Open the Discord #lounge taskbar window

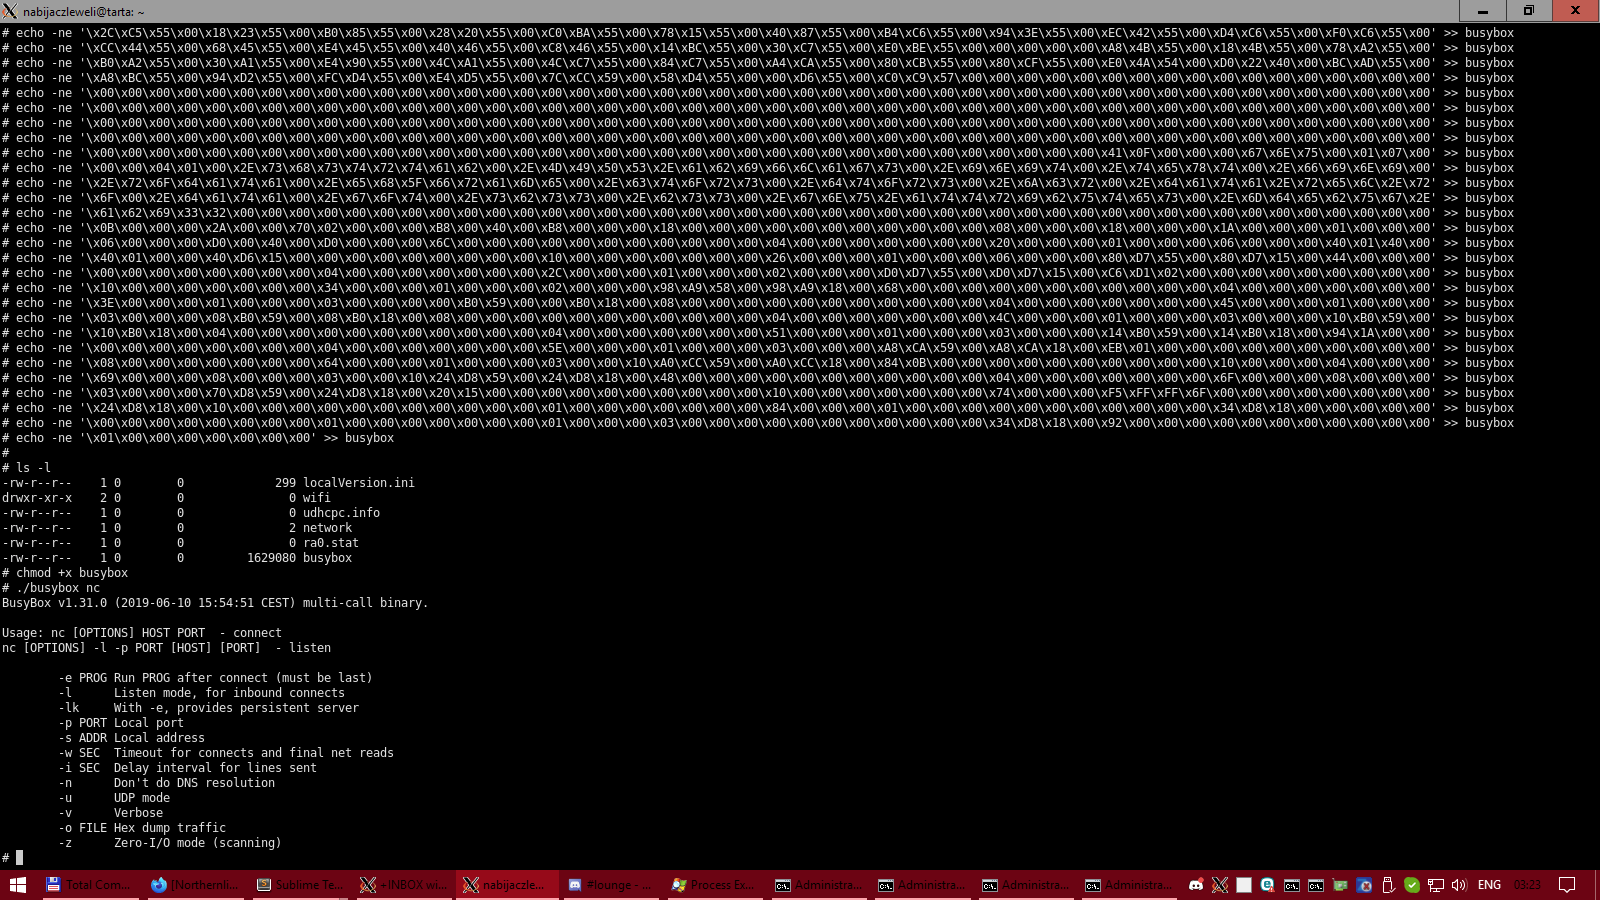tap(609, 885)
